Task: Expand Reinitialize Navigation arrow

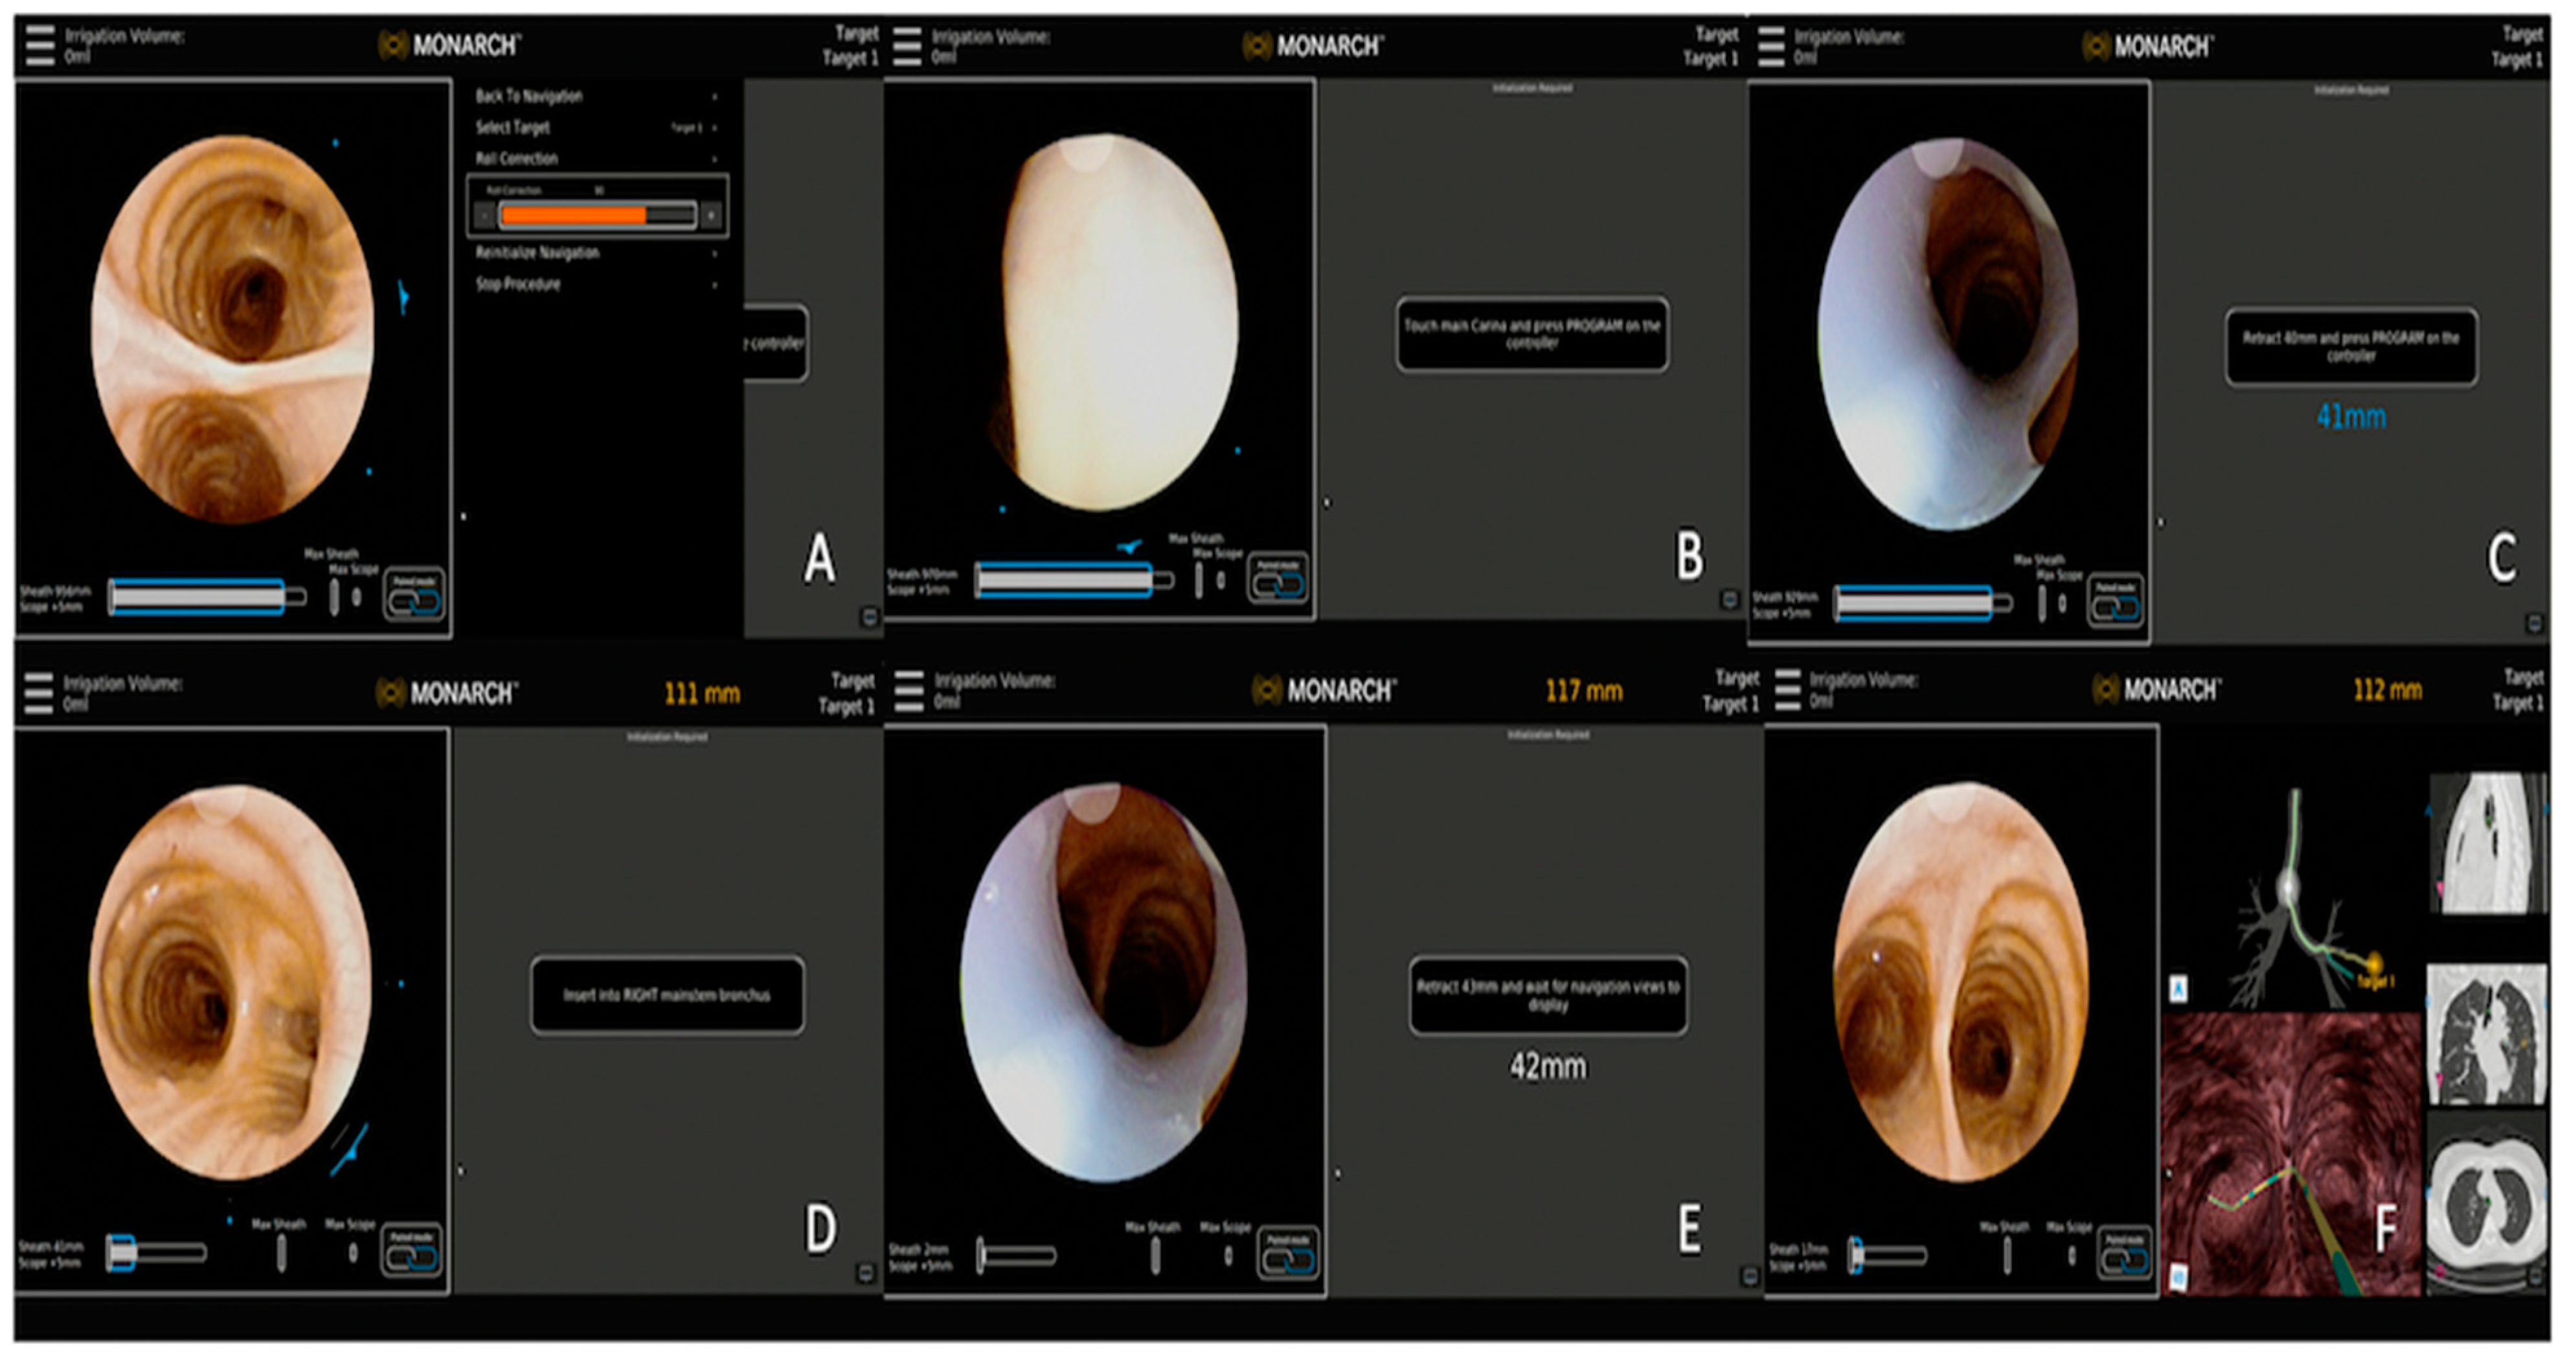Action: (714, 254)
